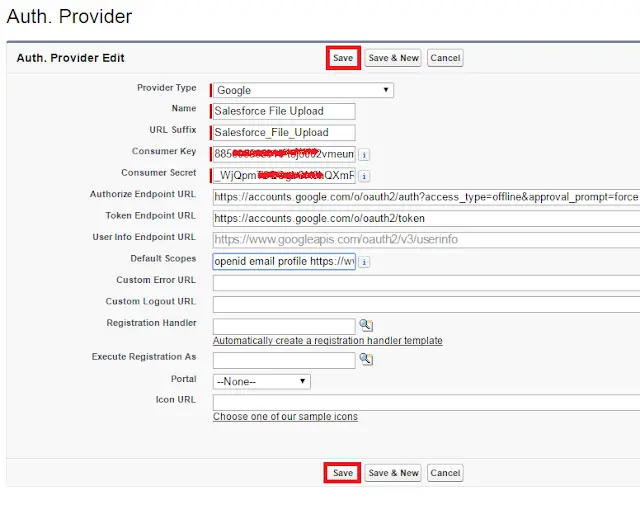Click the Token Endpoint URL field
The image size is (640, 519).
(427, 219)
